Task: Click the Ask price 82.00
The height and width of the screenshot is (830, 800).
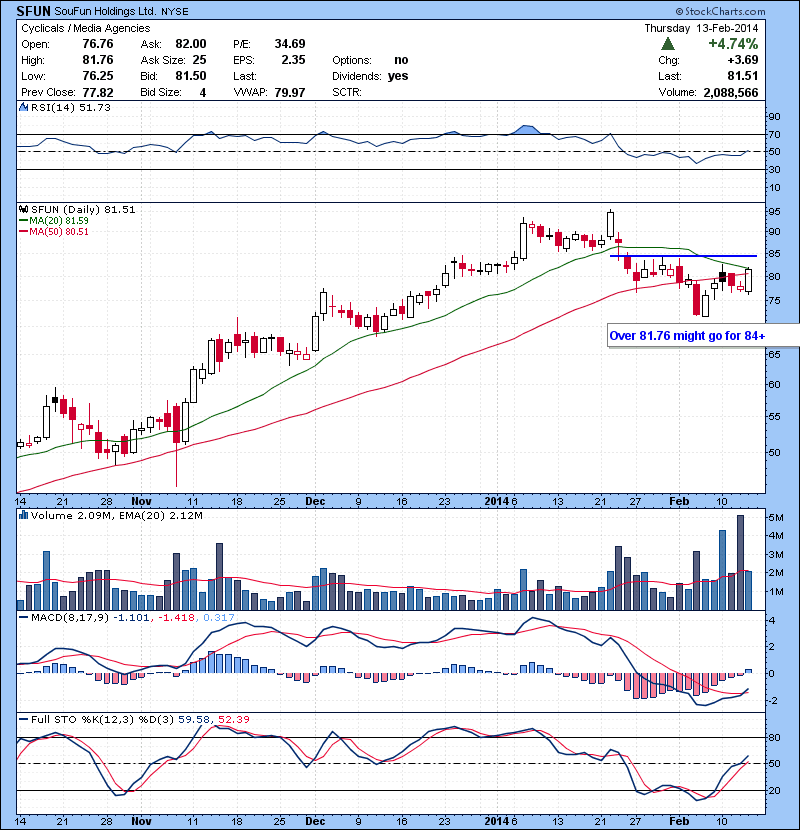Action: tap(191, 44)
